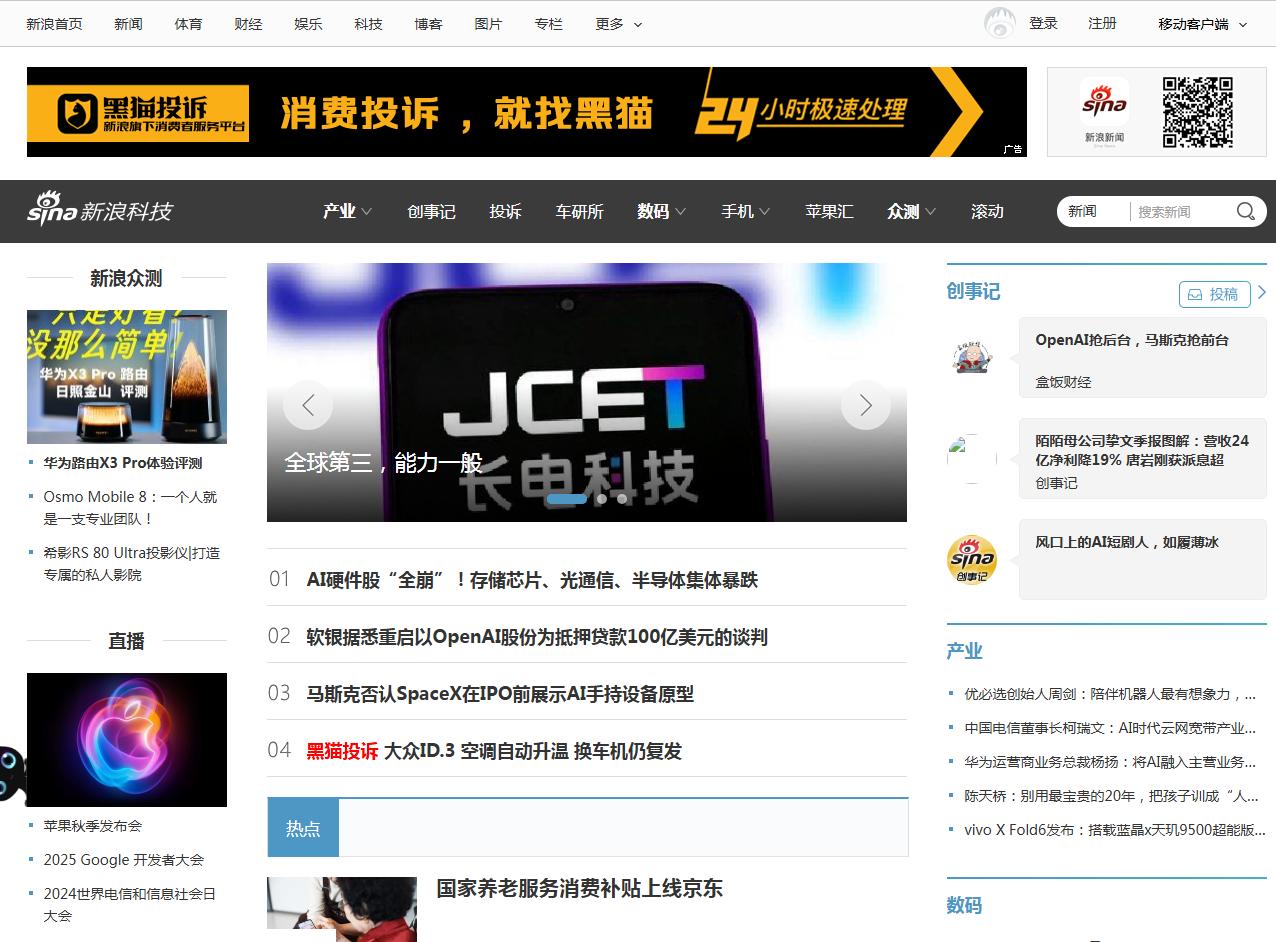1276x942 pixels.
Task: Open 苹果秋季发布会 live link
Action: (x=93, y=826)
